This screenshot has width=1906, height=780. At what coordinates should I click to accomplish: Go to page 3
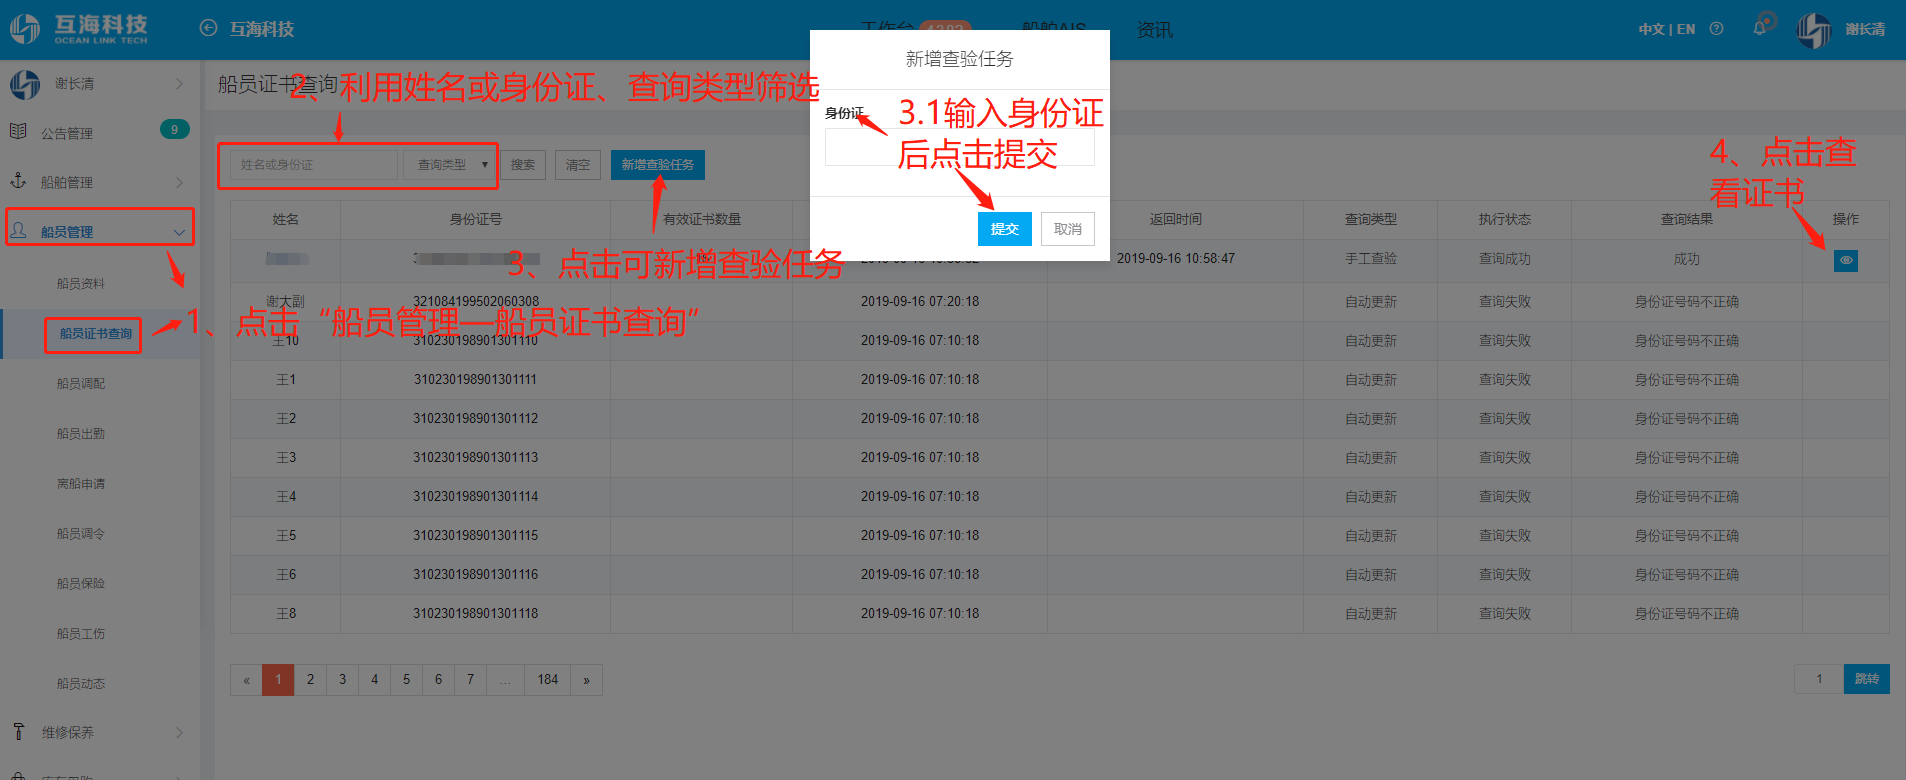click(x=342, y=680)
